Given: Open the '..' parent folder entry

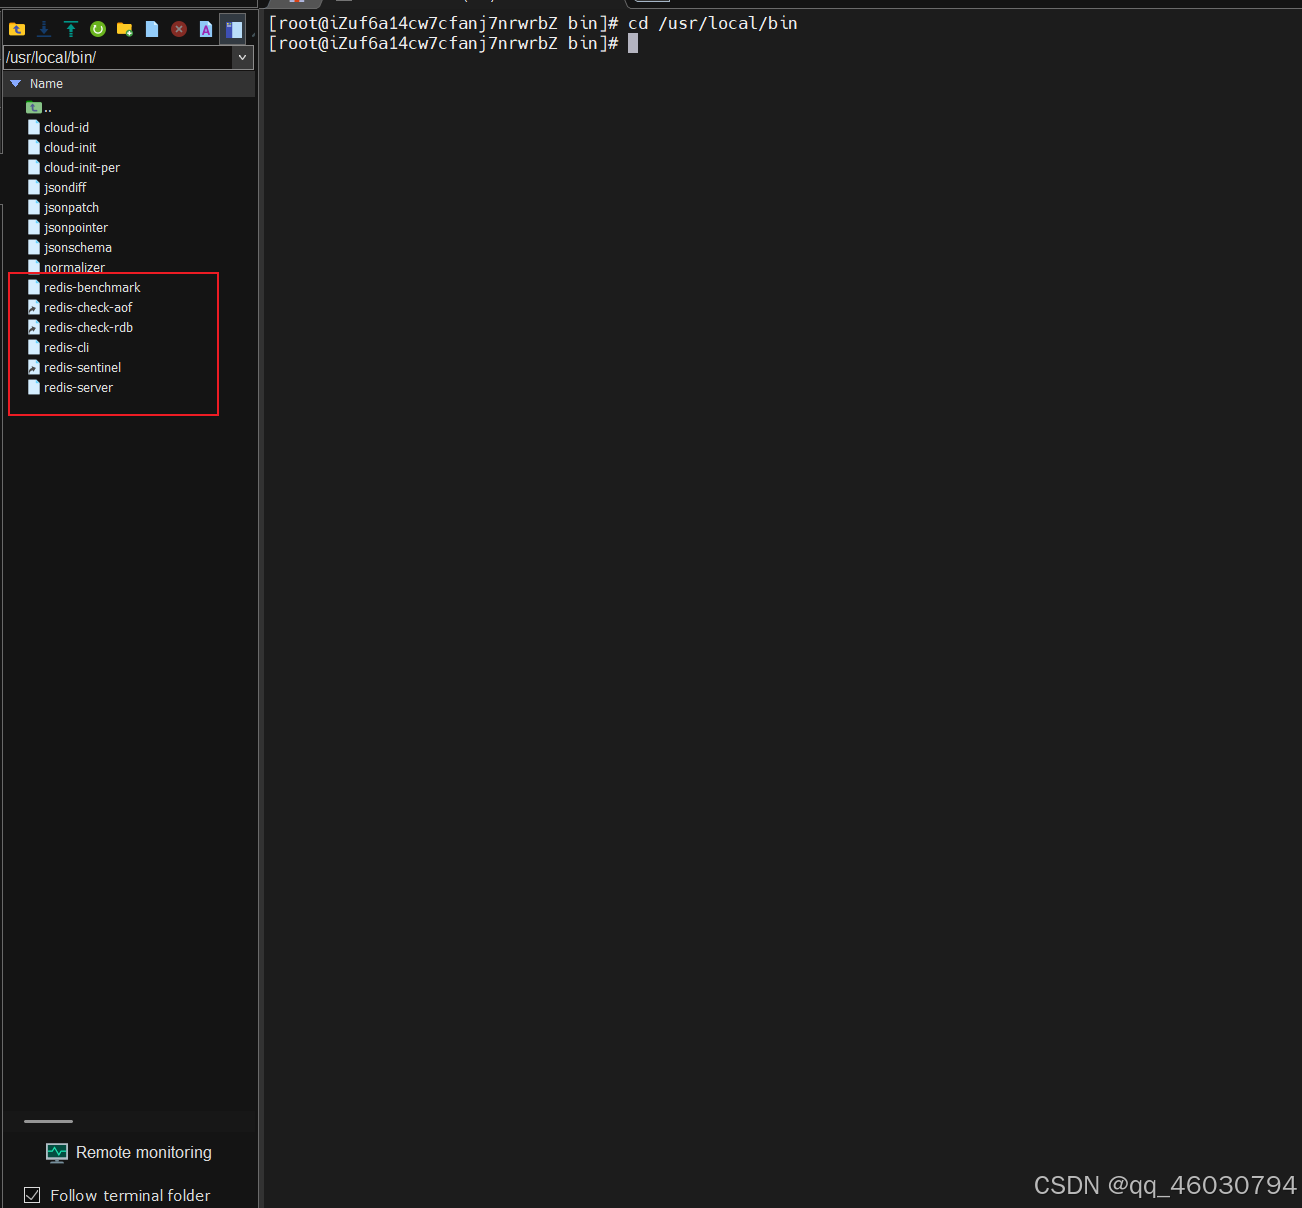Looking at the screenshot, I should tap(40, 107).
